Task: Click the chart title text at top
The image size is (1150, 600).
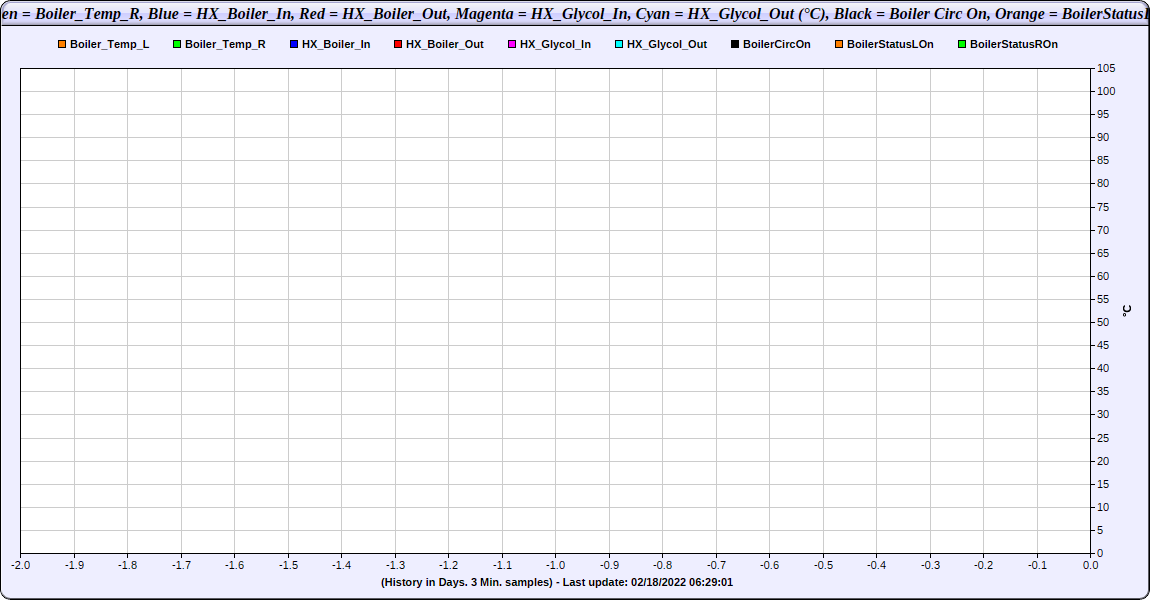Action: click(575, 14)
